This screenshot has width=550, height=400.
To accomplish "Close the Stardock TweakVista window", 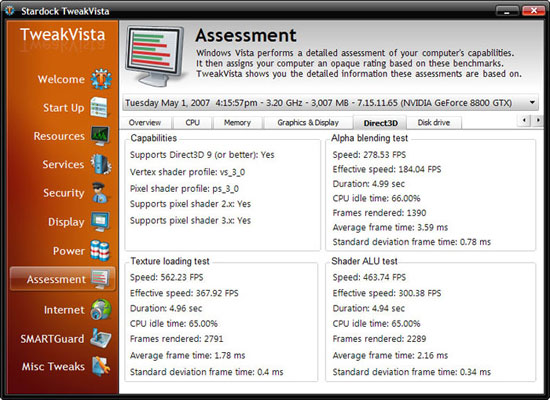I will click(534, 11).
